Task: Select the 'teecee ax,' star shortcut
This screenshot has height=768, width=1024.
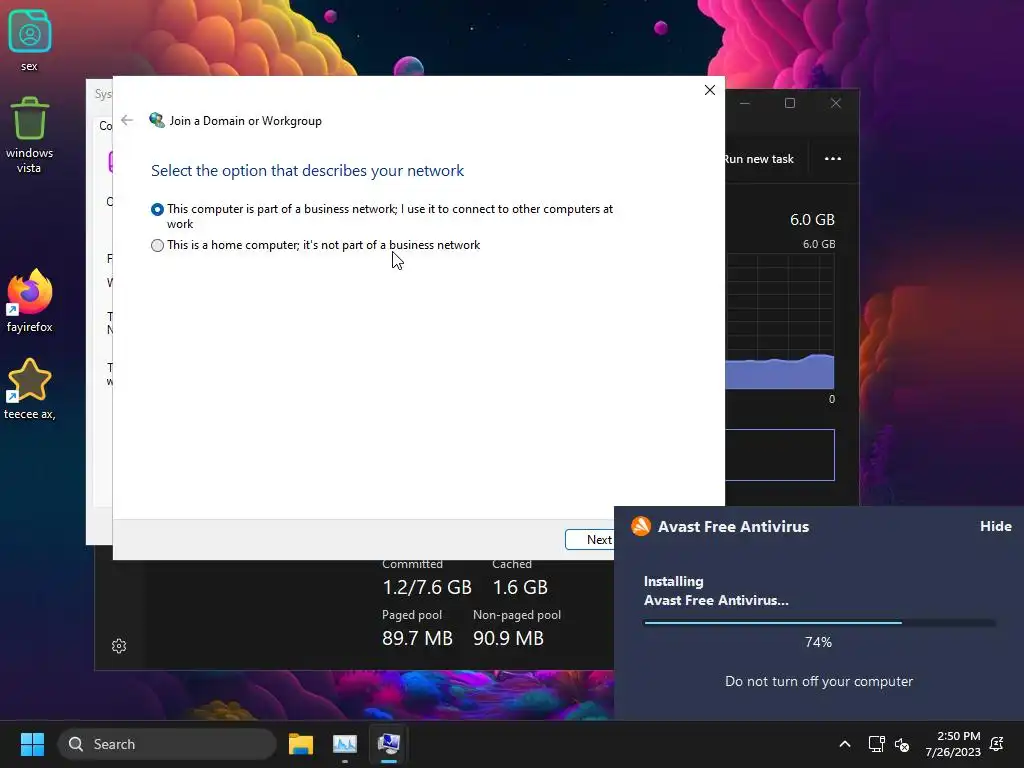Action: tap(29, 389)
